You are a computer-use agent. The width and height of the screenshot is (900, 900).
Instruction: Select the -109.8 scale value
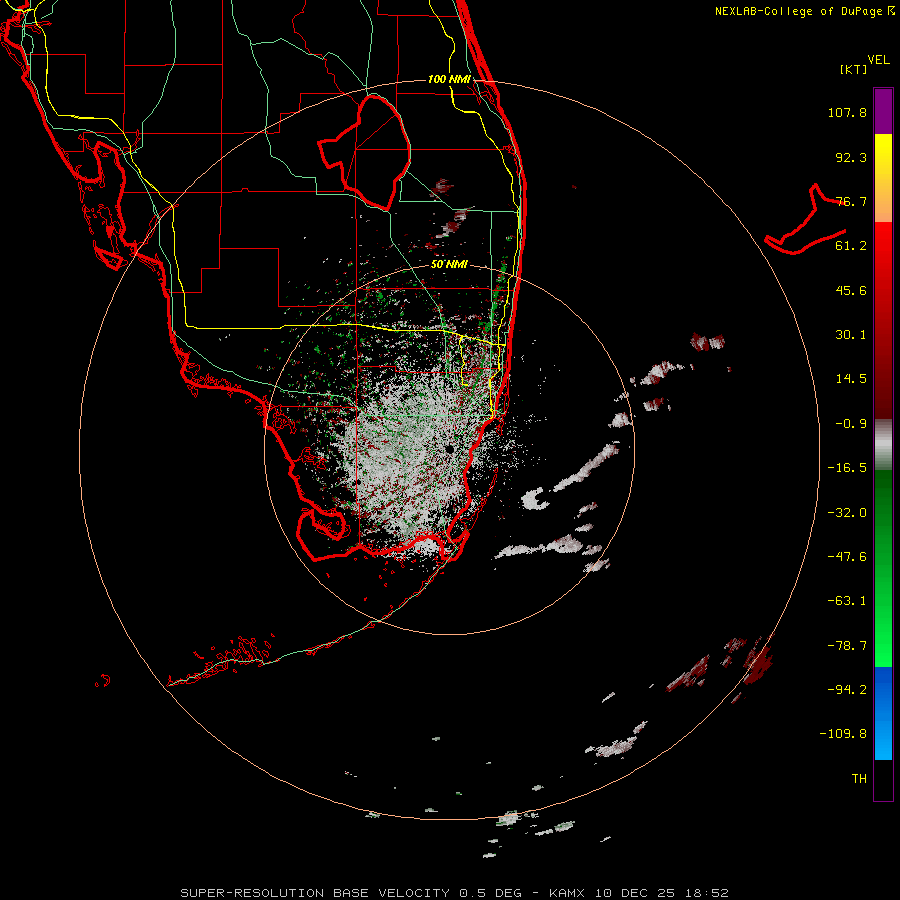coord(843,734)
